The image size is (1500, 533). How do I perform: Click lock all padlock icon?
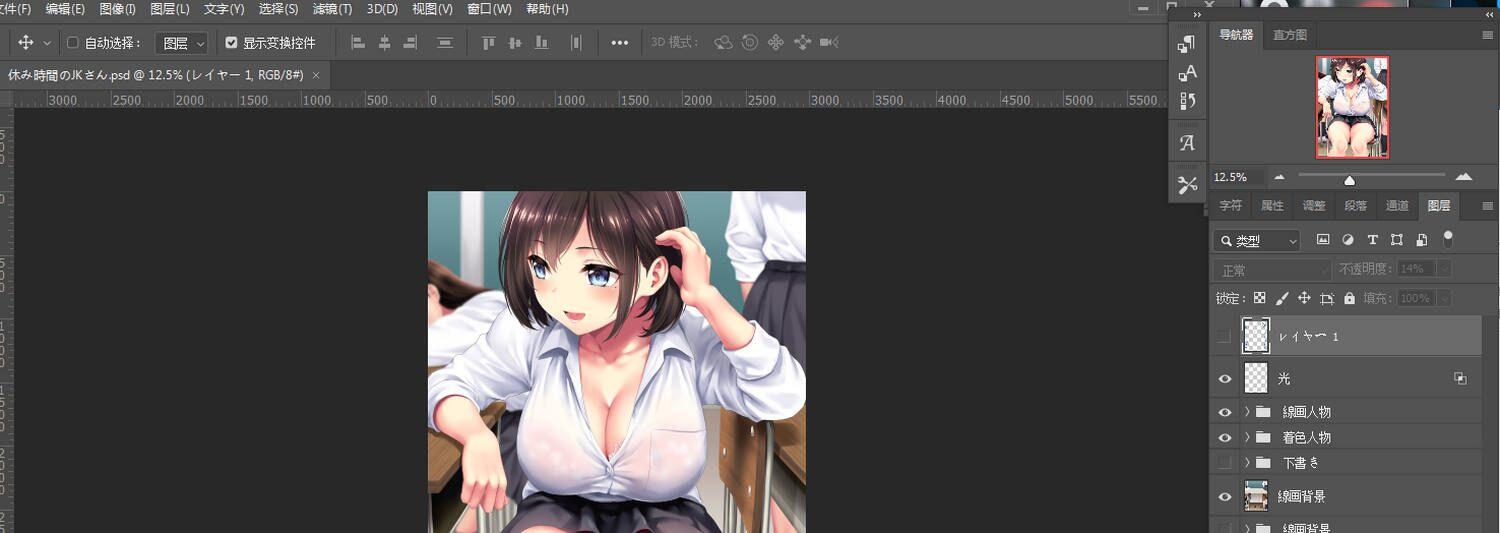click(x=1350, y=298)
